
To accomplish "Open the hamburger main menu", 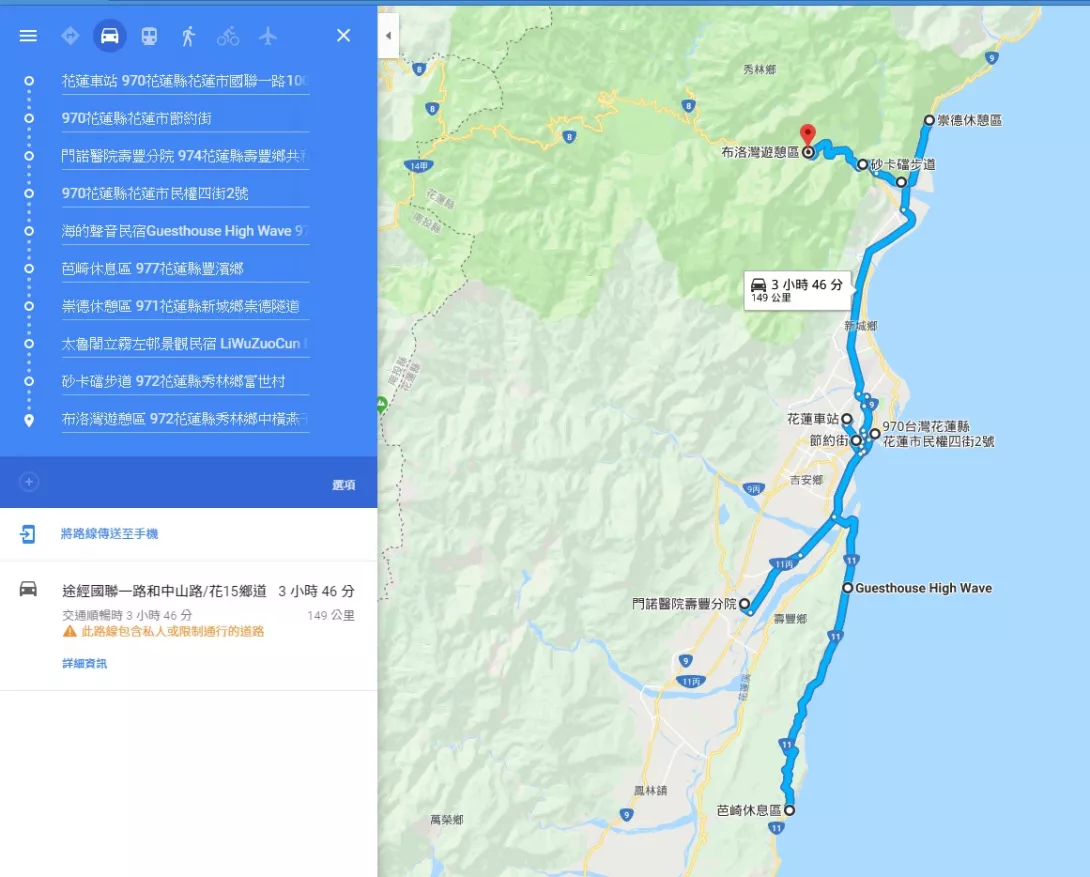I will tap(28, 35).
